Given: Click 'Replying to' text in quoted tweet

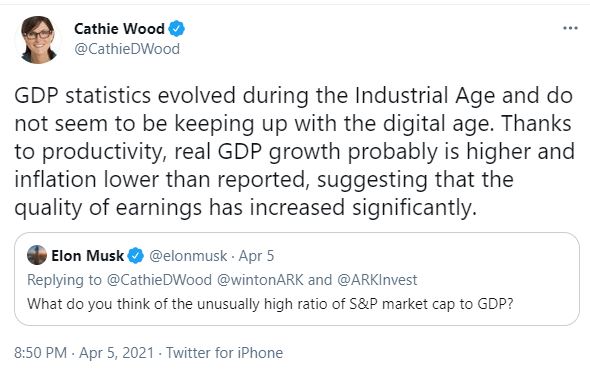Looking at the screenshot, I should (x=64, y=280).
